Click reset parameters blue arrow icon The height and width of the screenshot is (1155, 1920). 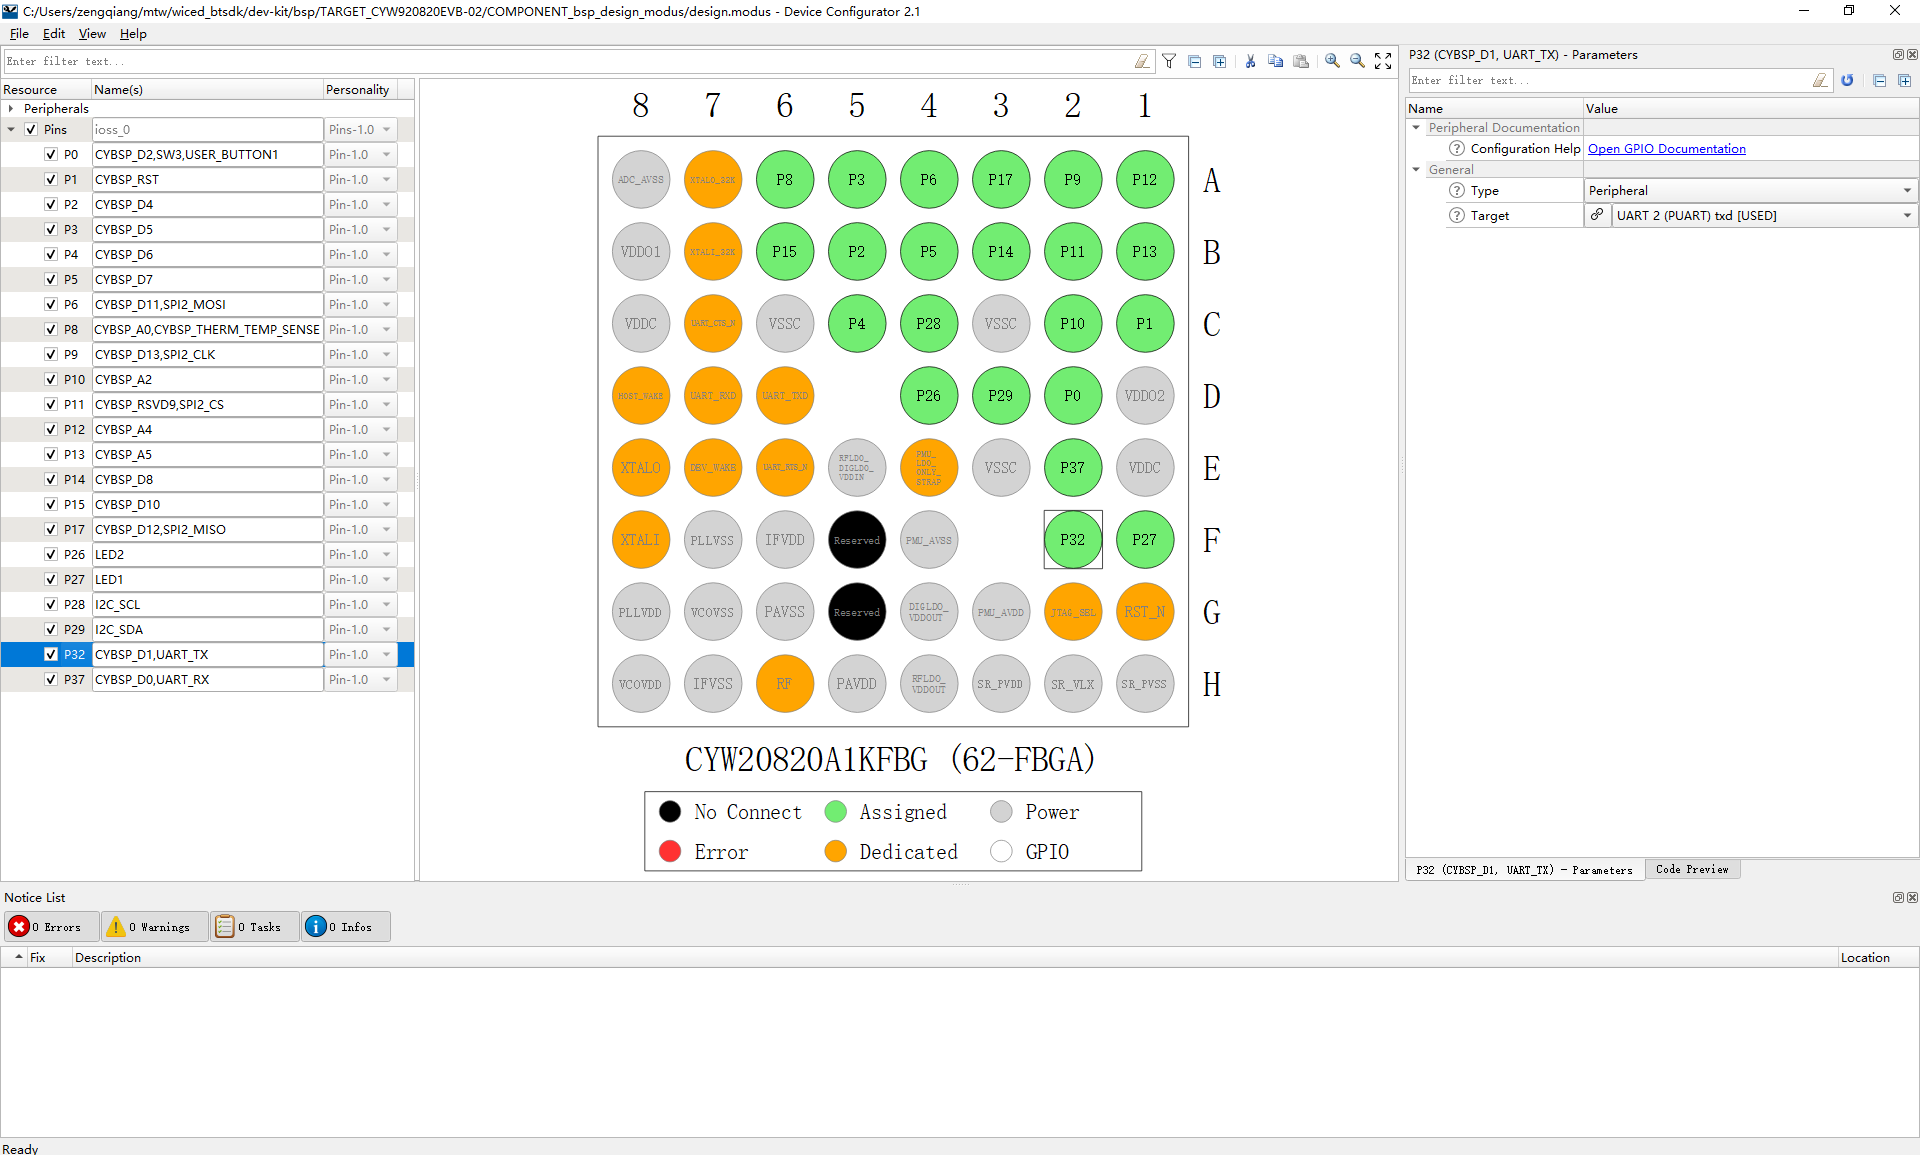[x=1847, y=81]
